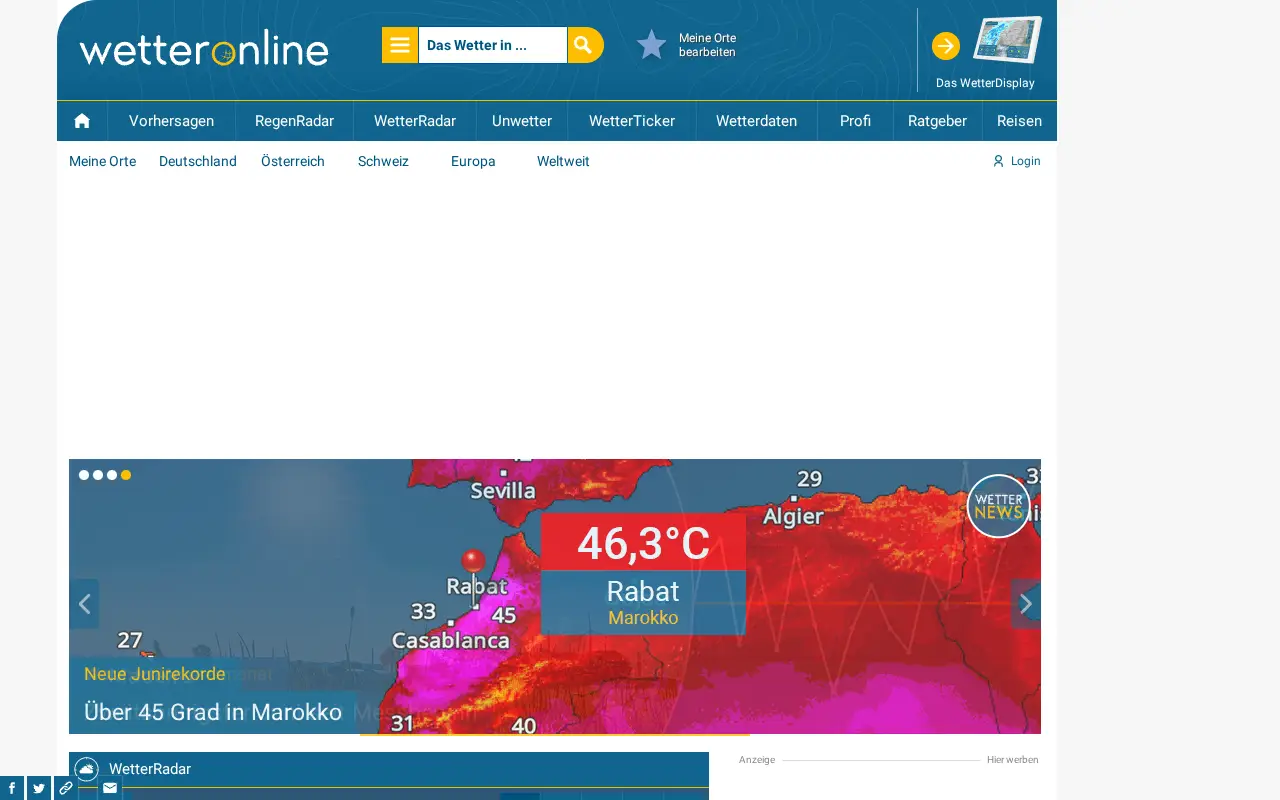Advance to the next news carousel slide

click(x=1026, y=604)
